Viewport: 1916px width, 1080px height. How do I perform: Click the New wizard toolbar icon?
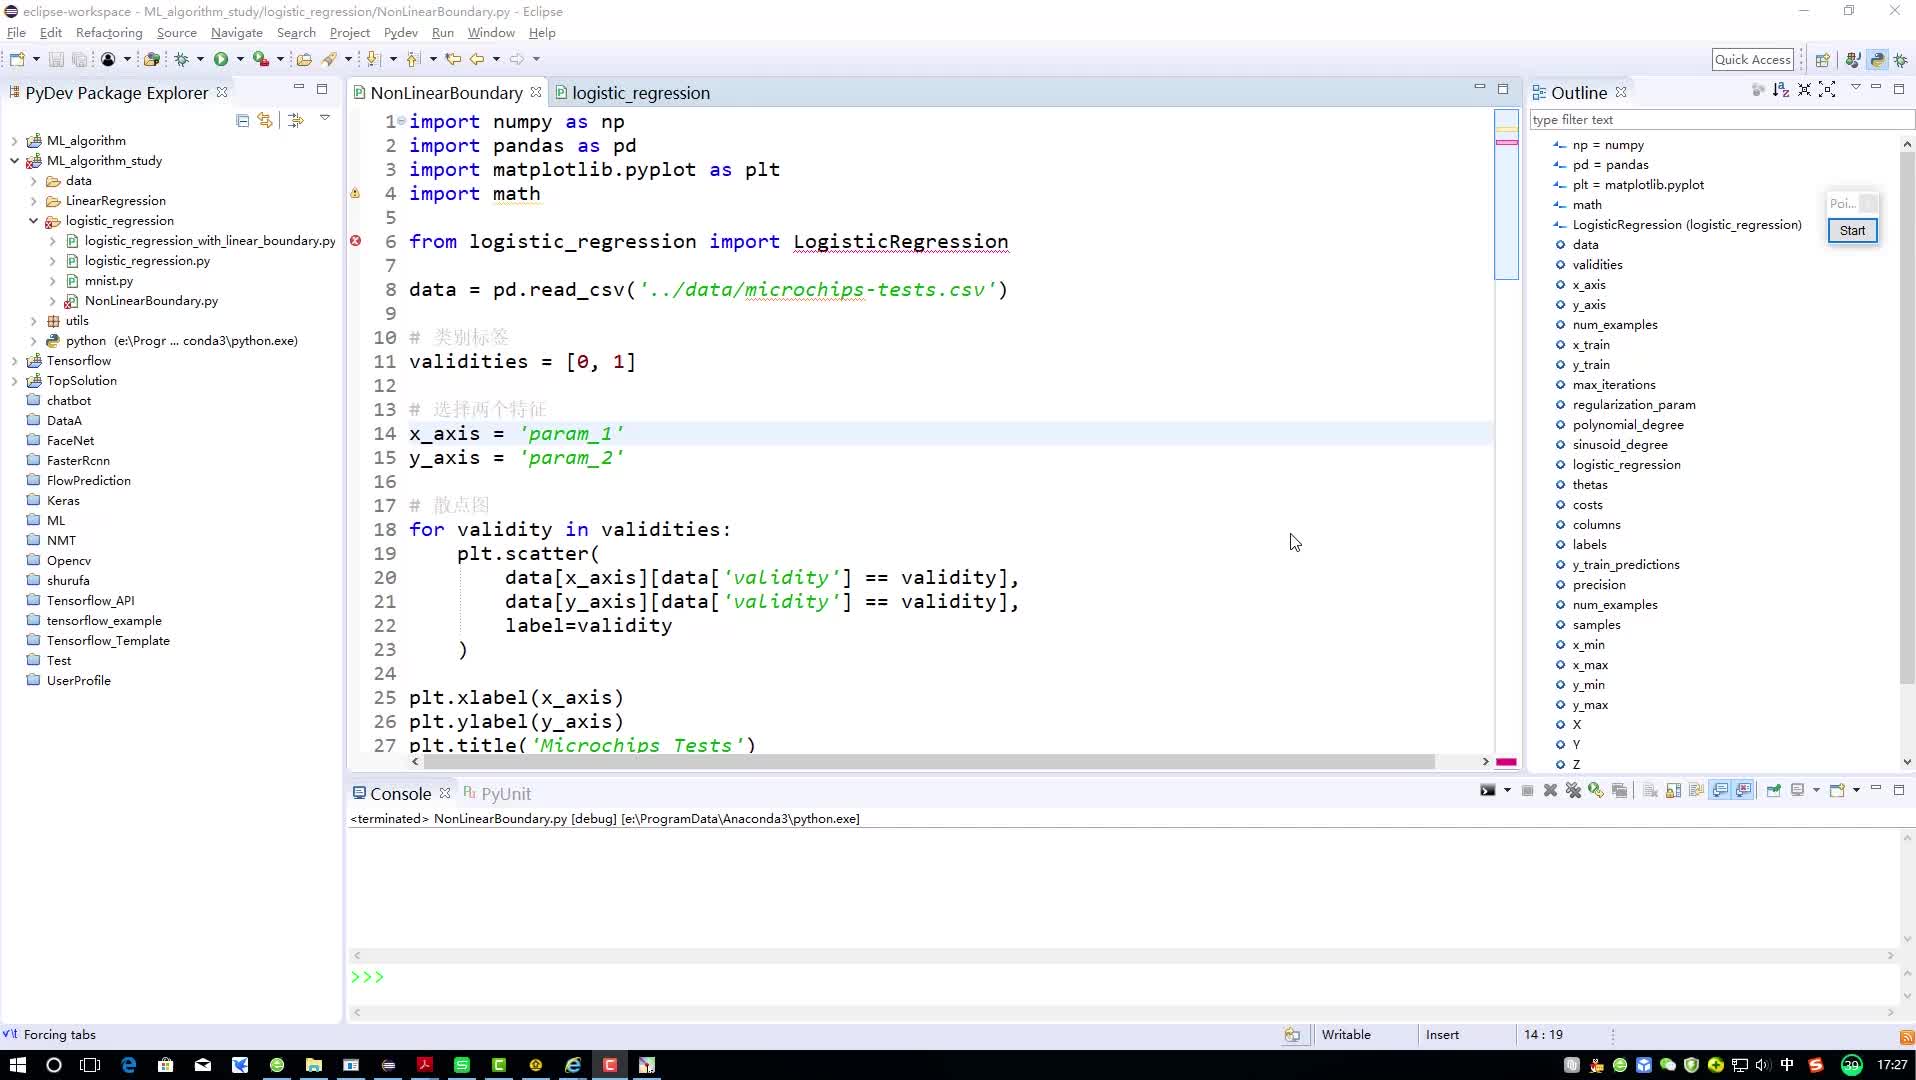[17, 59]
